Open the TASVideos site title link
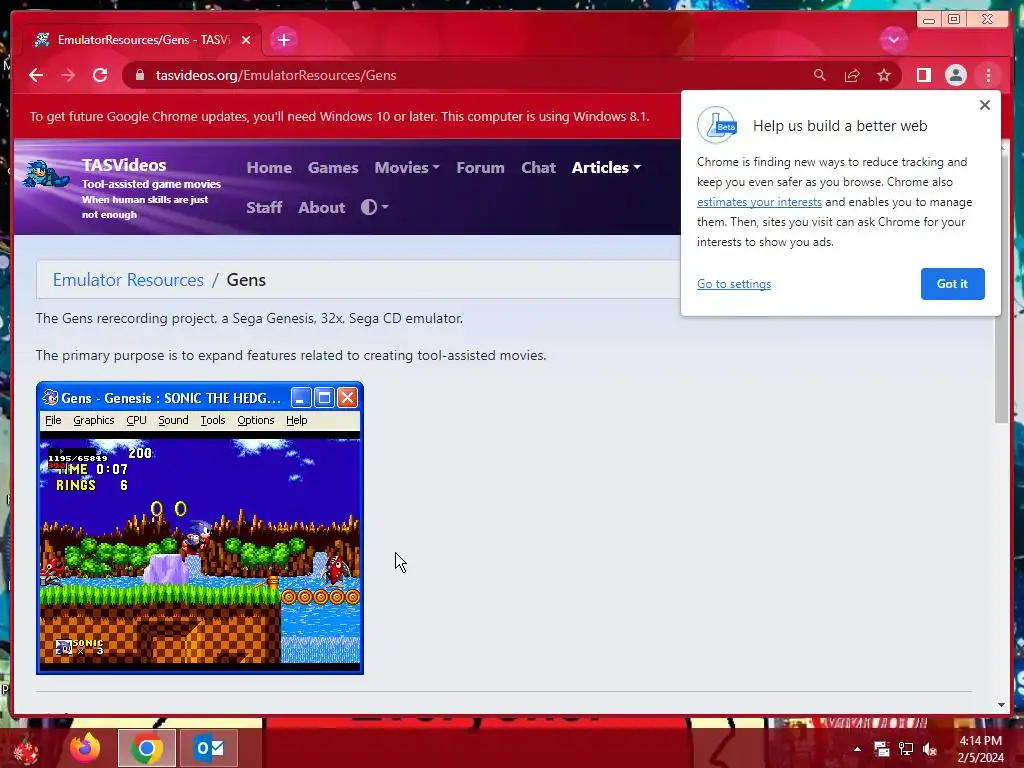 tap(124, 165)
